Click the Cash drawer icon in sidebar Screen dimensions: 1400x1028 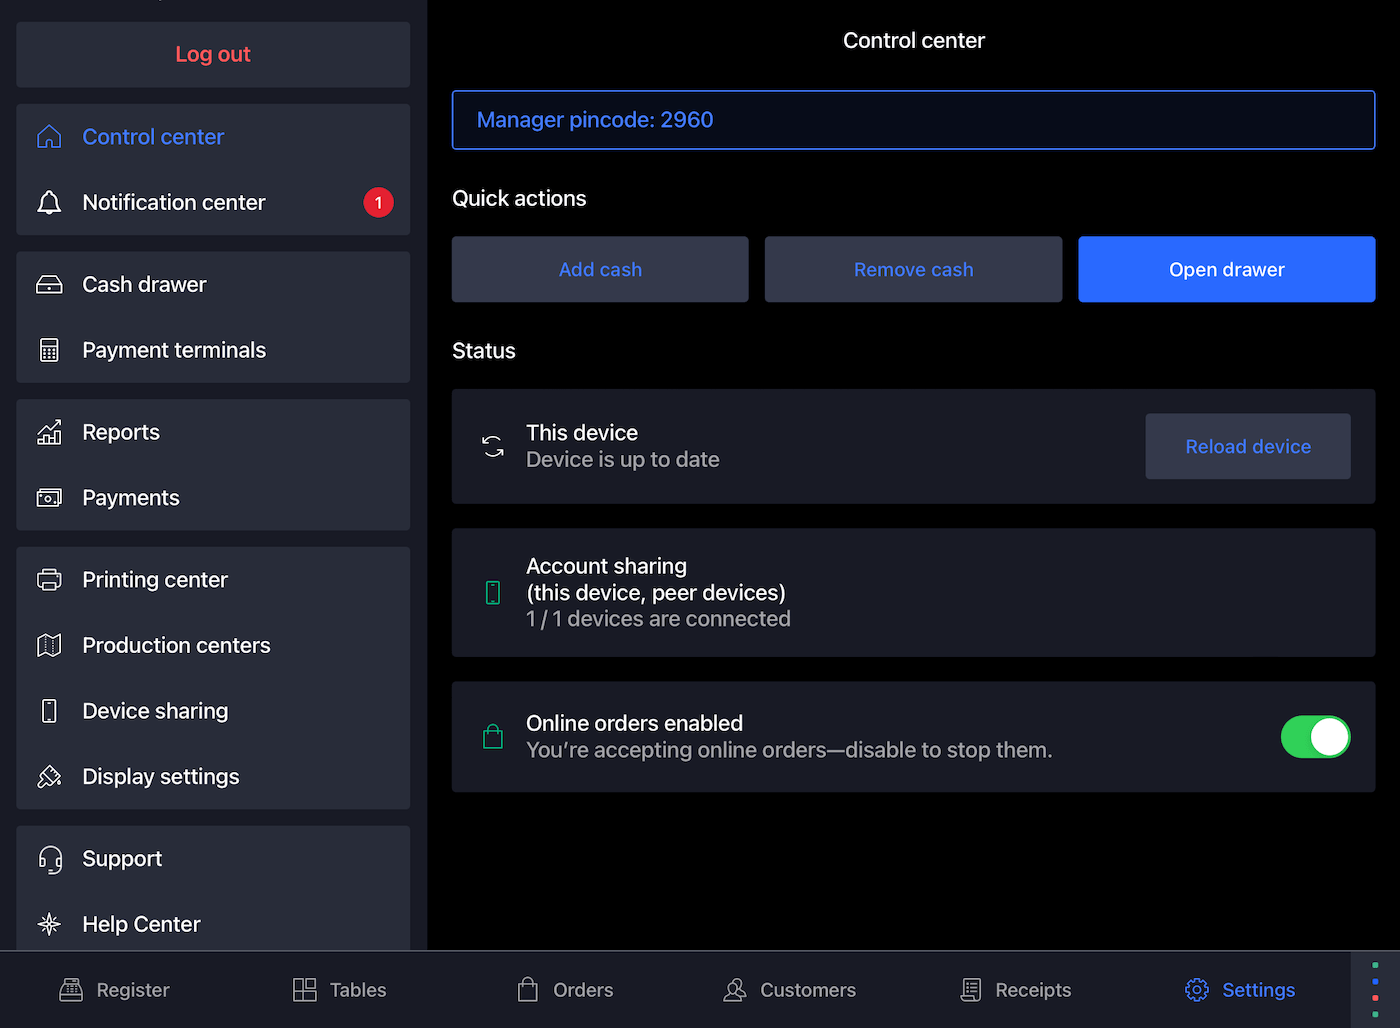click(x=49, y=285)
